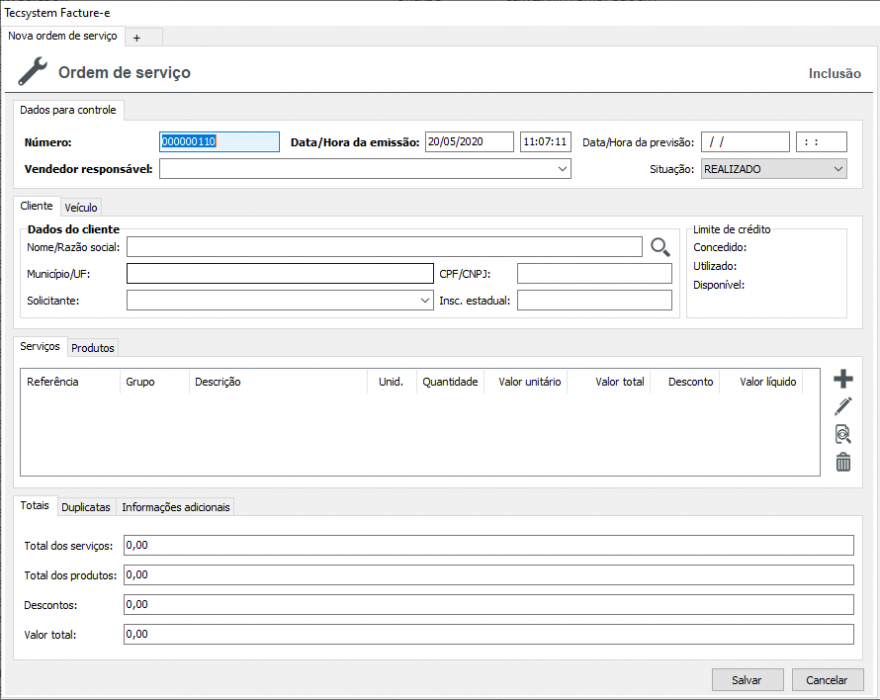The width and height of the screenshot is (880, 700).
Task: Edit selected service with pencil icon
Action: tap(843, 406)
